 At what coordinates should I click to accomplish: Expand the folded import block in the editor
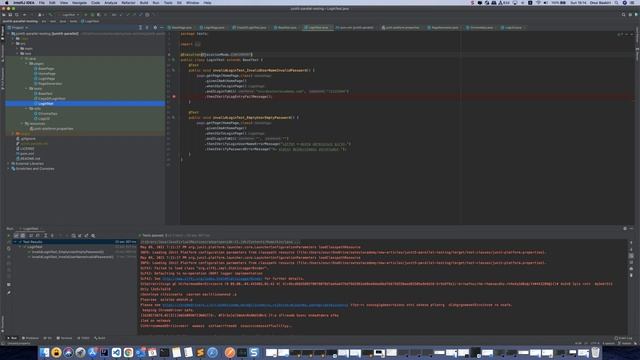pyautogui.click(x=198, y=44)
